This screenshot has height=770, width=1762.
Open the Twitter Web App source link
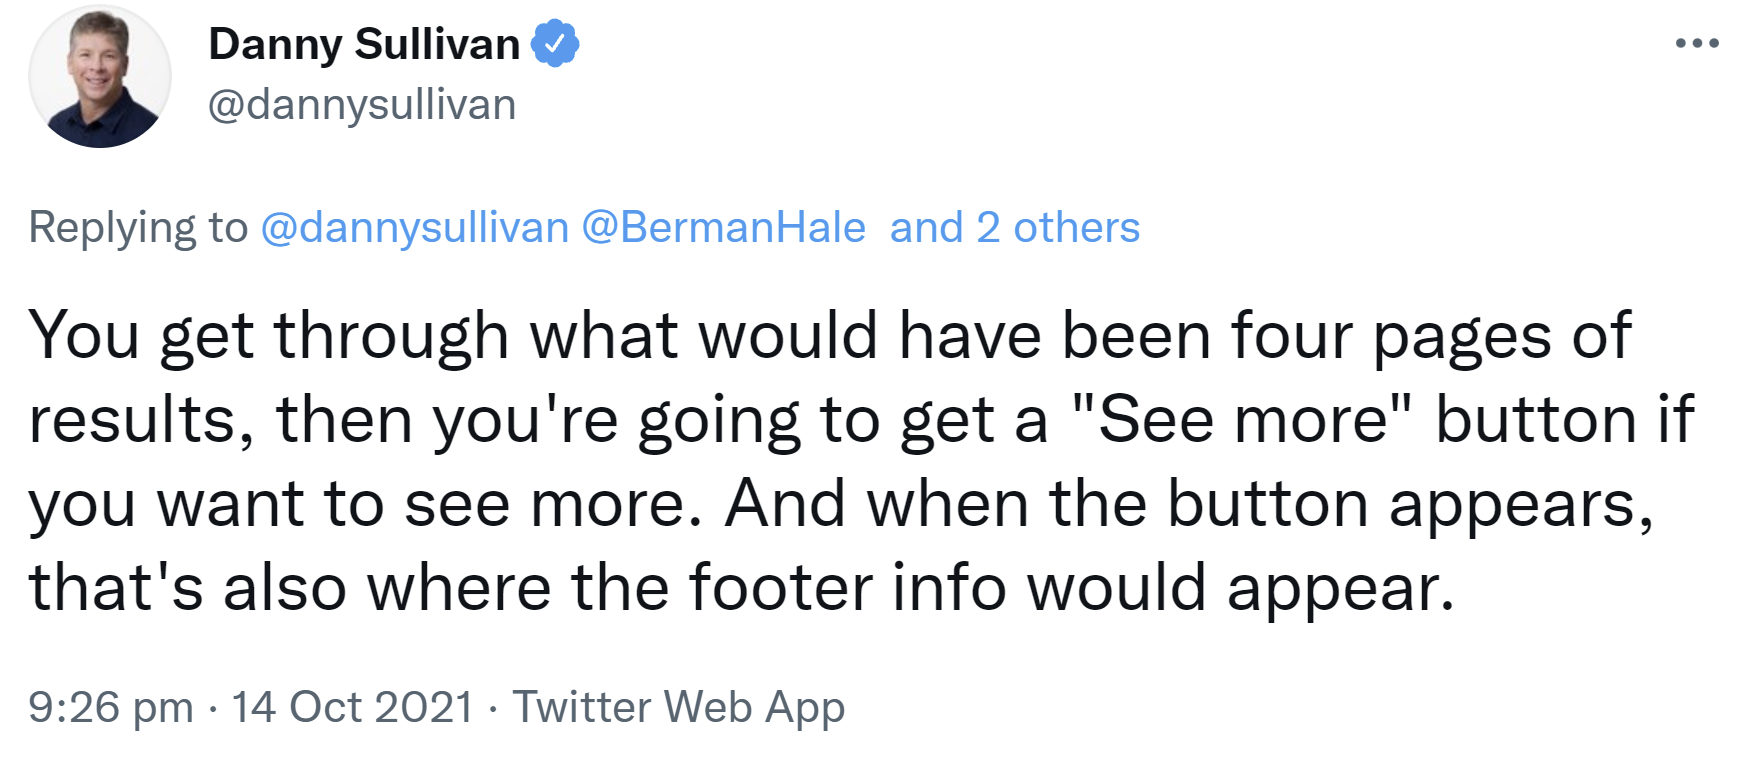click(679, 707)
